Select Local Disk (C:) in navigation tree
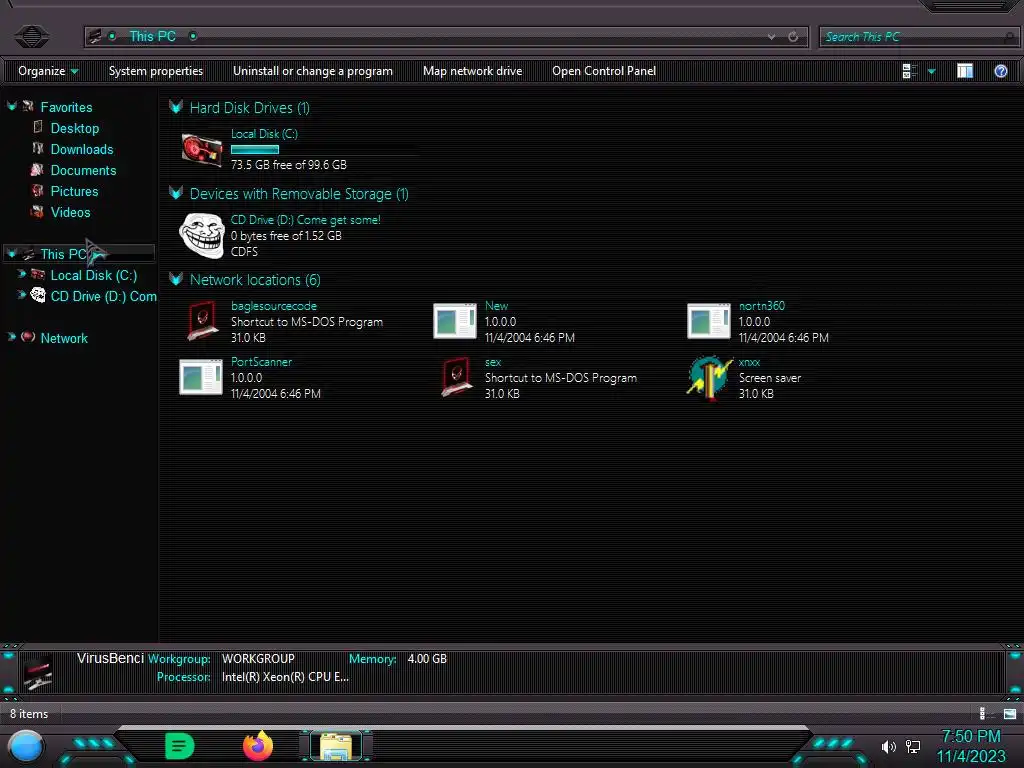Screen dimensions: 1024x768 pyautogui.click(x=93, y=275)
